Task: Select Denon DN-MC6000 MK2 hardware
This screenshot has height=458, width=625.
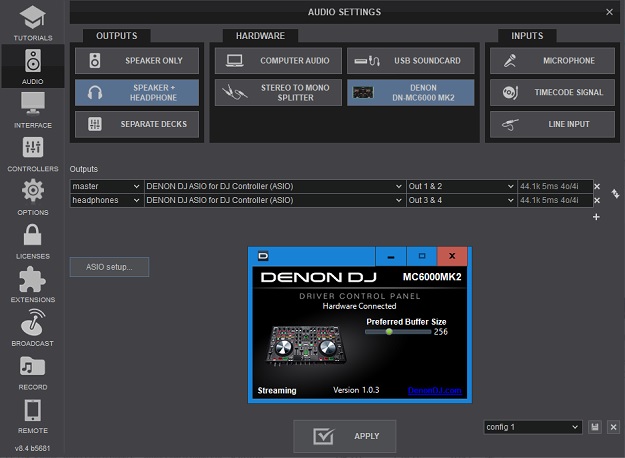Action: click(x=411, y=92)
